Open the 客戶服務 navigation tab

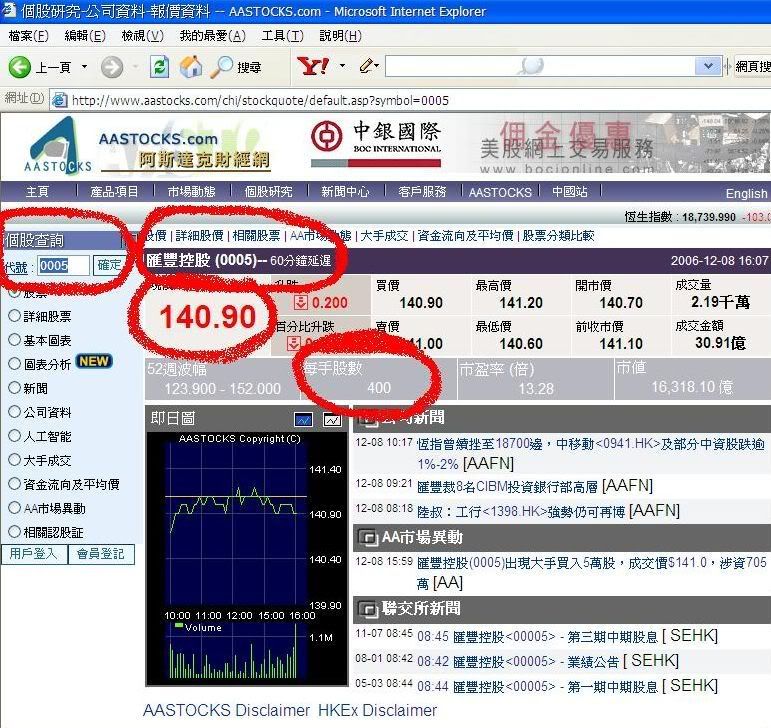(x=422, y=191)
